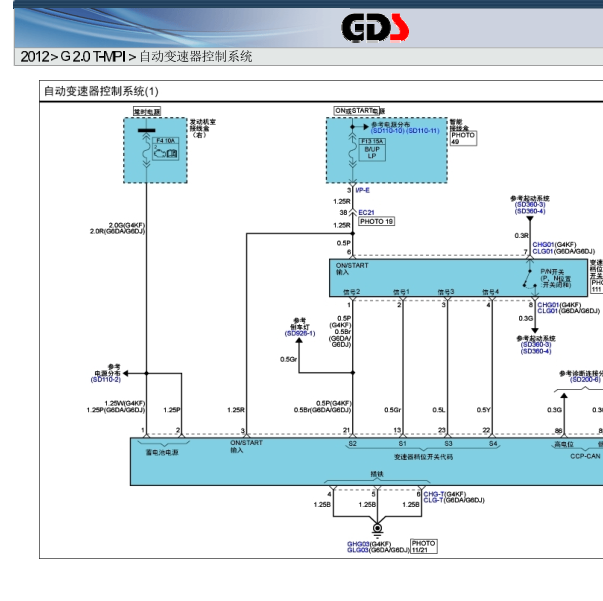This screenshot has width=603, height=601.
Task: Click the 0.5L wire label
Action: [439, 410]
